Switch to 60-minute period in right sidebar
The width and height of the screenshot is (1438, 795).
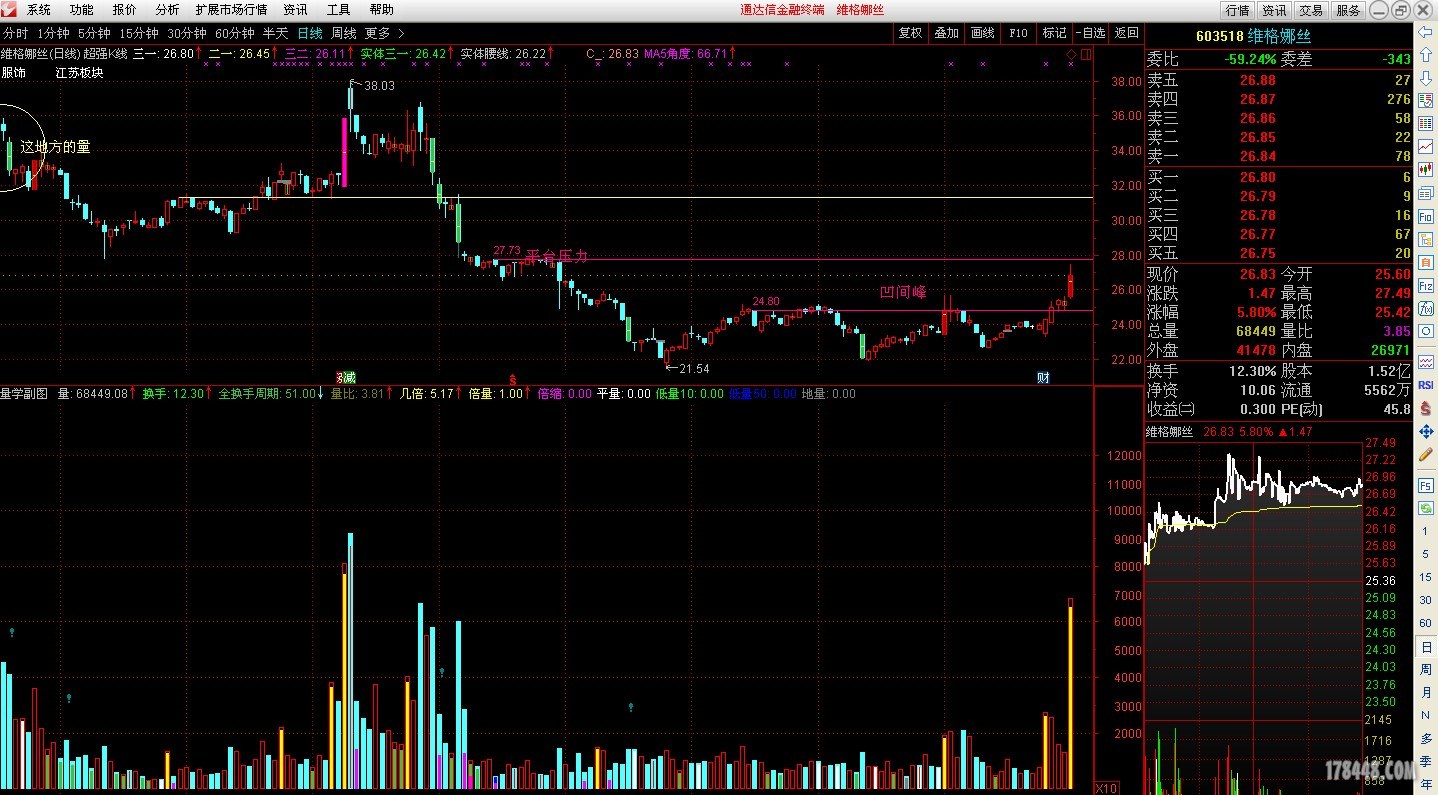pyautogui.click(x=1425, y=622)
